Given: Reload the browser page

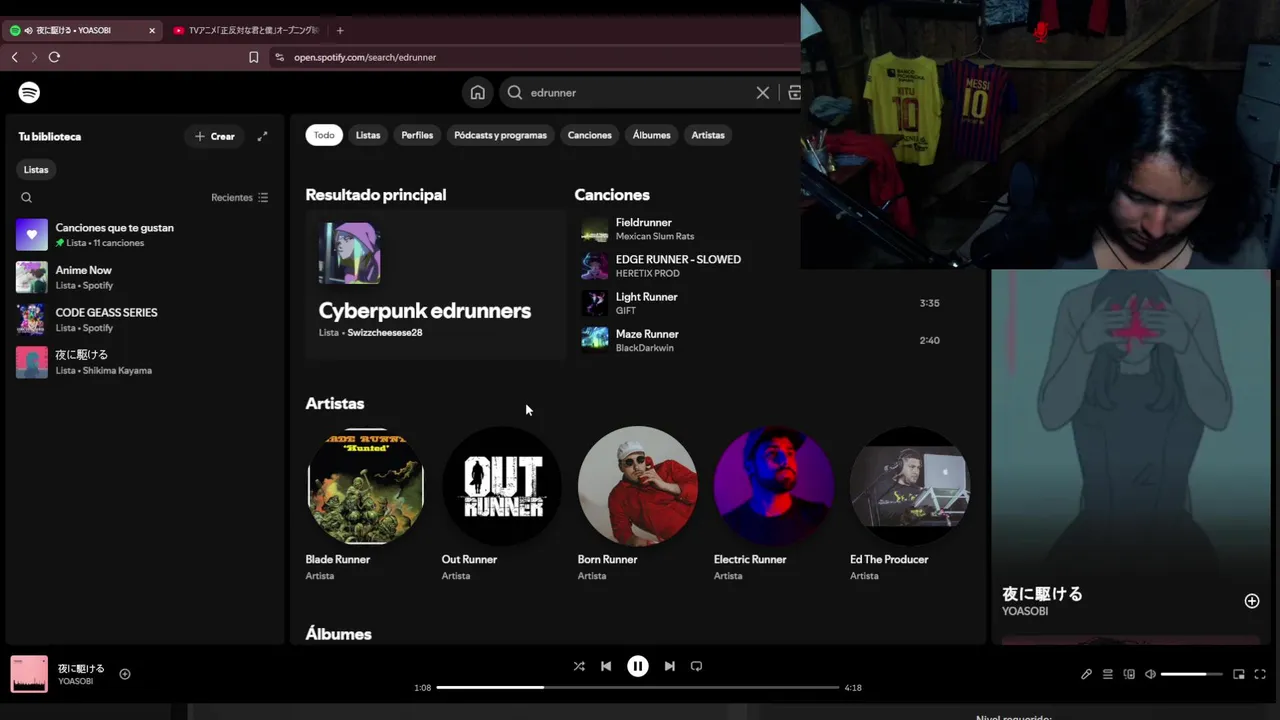Looking at the screenshot, I should pos(54,57).
